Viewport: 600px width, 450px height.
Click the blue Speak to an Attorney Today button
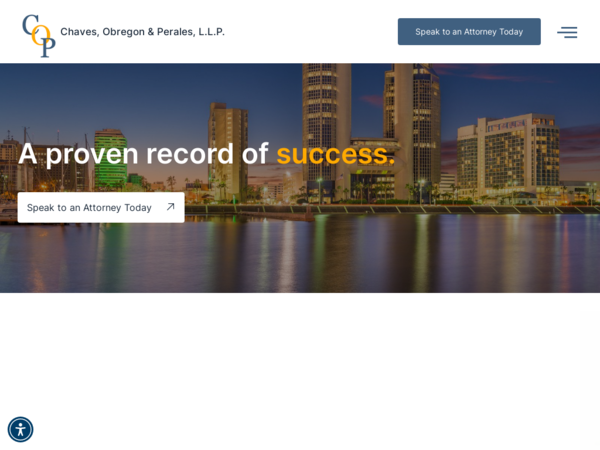point(469,32)
